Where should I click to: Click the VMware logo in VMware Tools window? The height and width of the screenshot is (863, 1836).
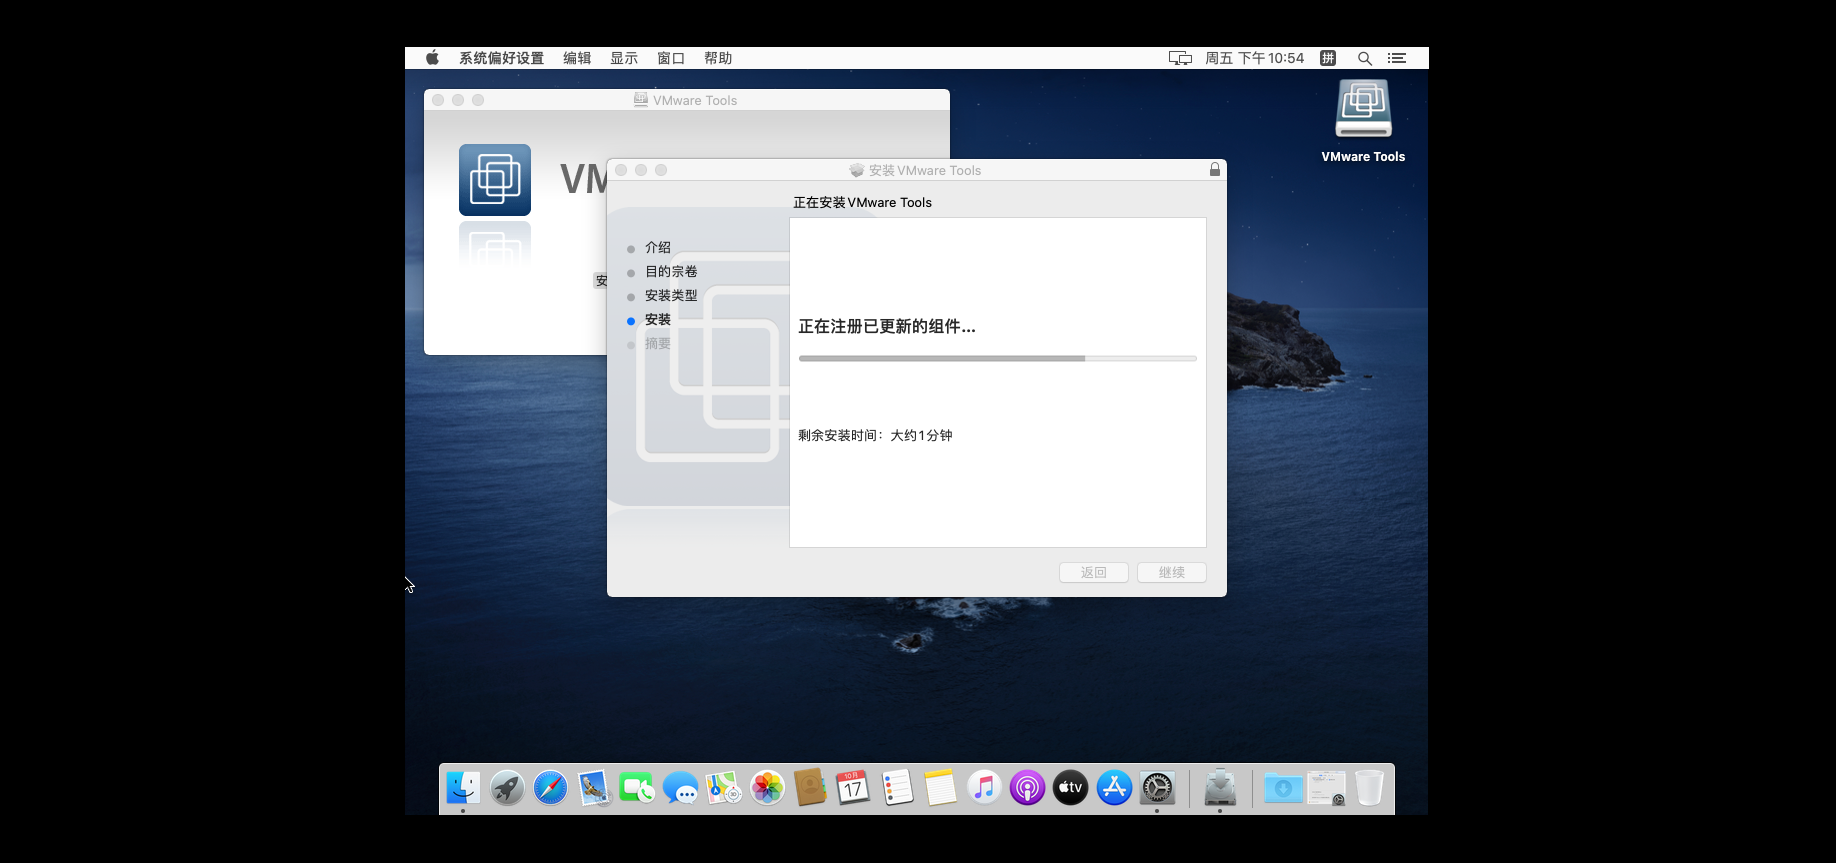pyautogui.click(x=495, y=180)
